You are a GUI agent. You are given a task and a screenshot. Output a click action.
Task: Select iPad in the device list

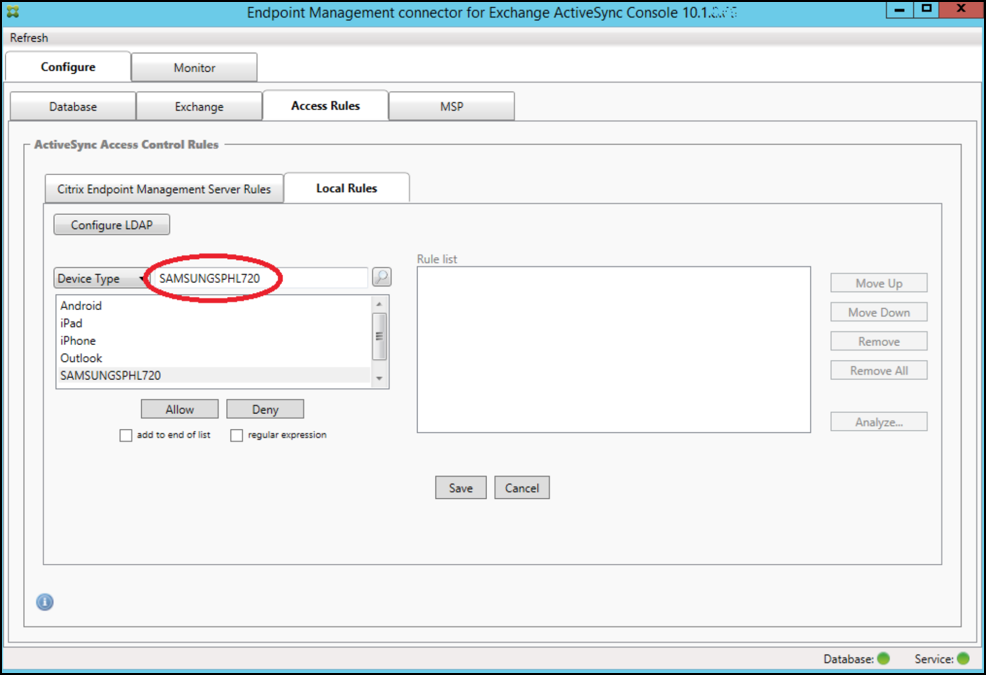coord(214,323)
